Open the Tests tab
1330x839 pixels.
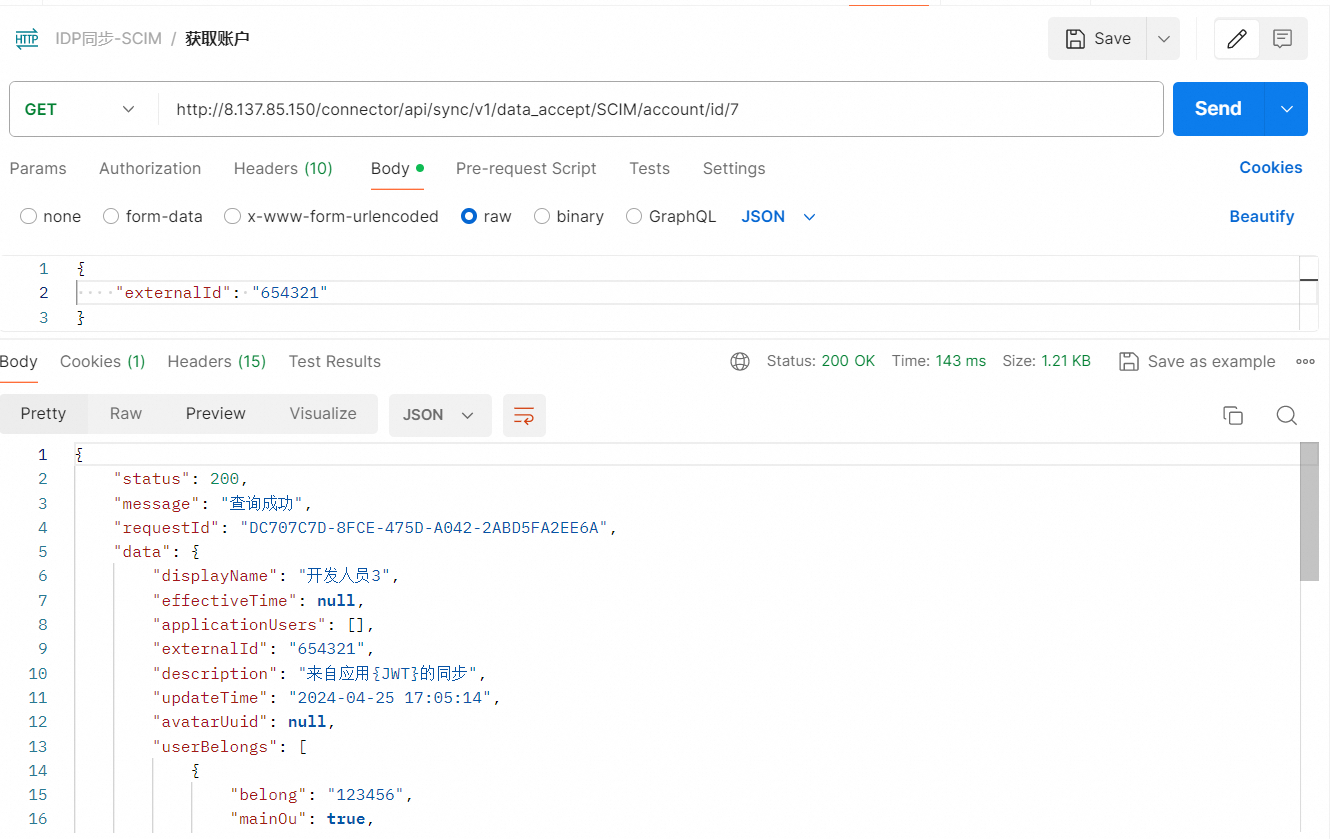649,168
